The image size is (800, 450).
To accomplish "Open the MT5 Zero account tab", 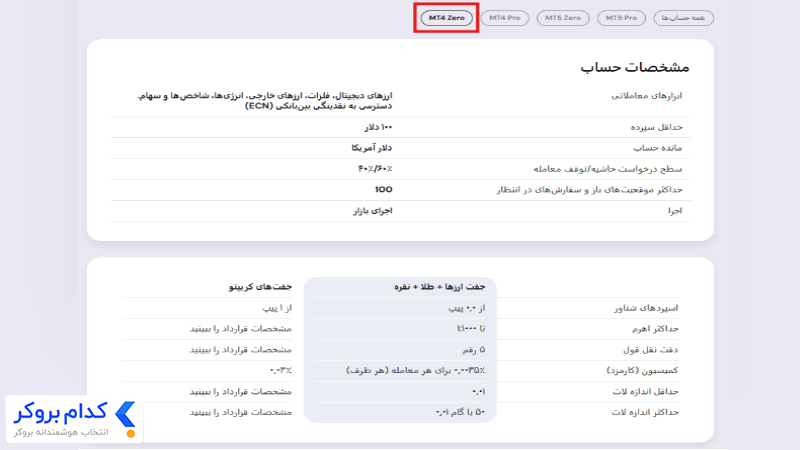I will [563, 18].
